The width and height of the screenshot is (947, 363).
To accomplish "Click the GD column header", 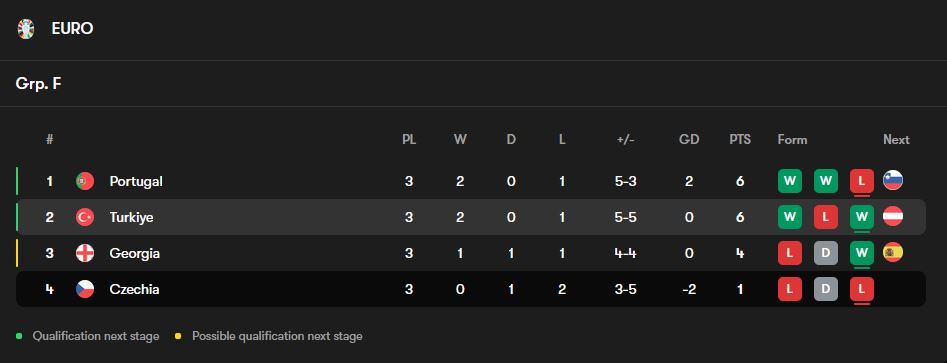I will 689,140.
